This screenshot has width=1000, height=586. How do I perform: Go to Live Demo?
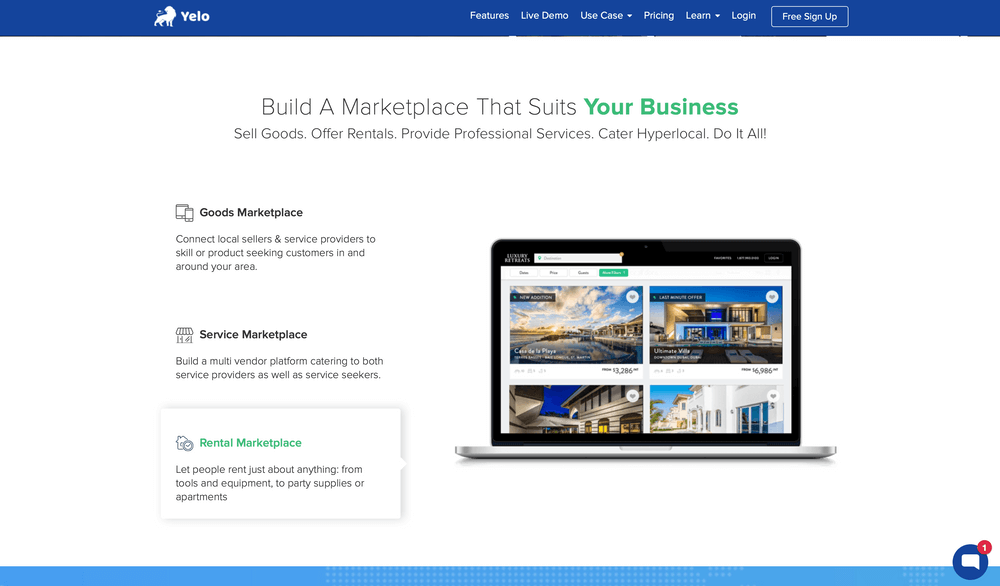pos(544,15)
